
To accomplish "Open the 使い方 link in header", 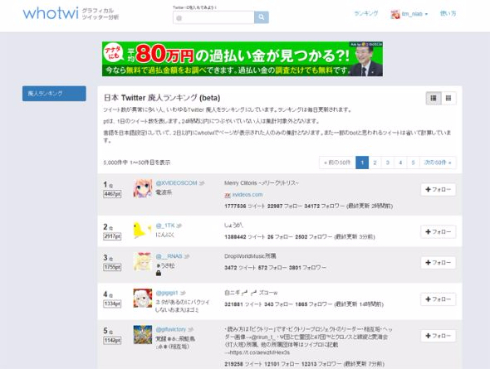I will click(448, 14).
